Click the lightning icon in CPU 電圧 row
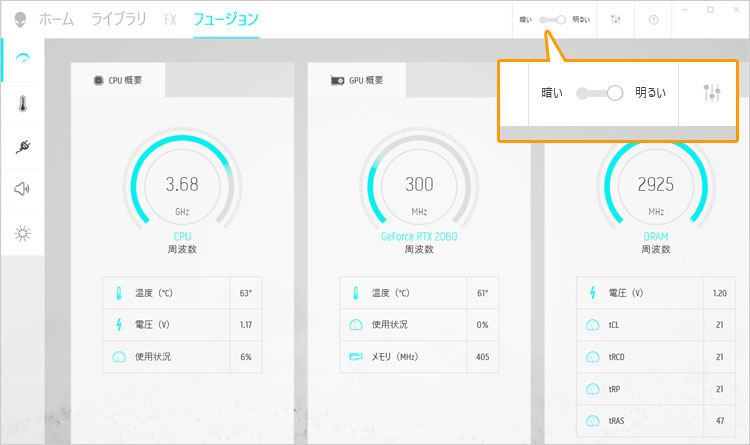Image resolution: width=750 pixels, height=445 pixels. pos(119,325)
